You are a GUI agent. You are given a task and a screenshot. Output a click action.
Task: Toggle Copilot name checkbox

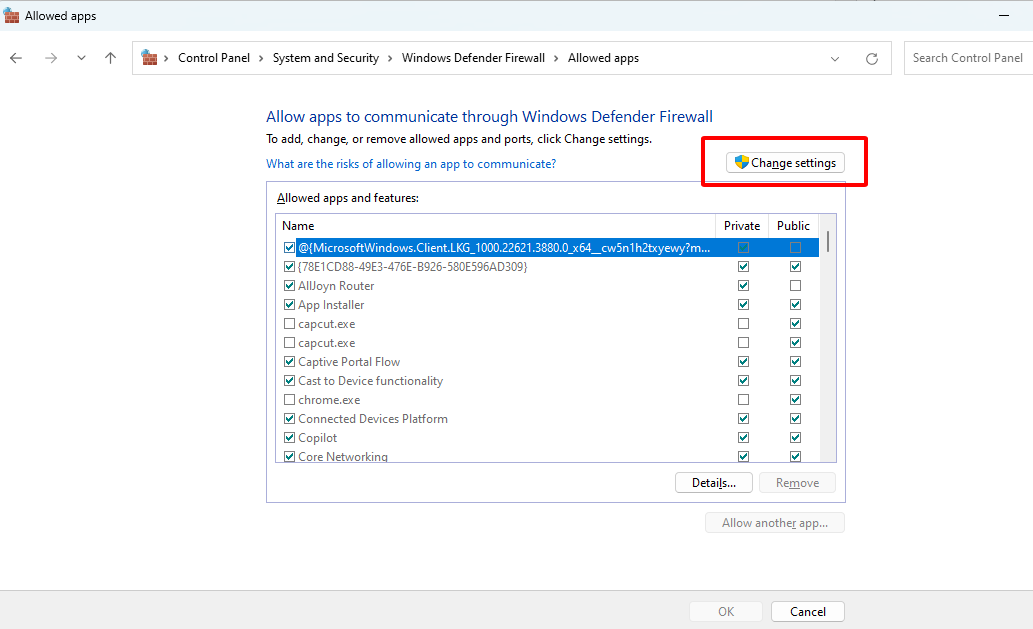(289, 438)
